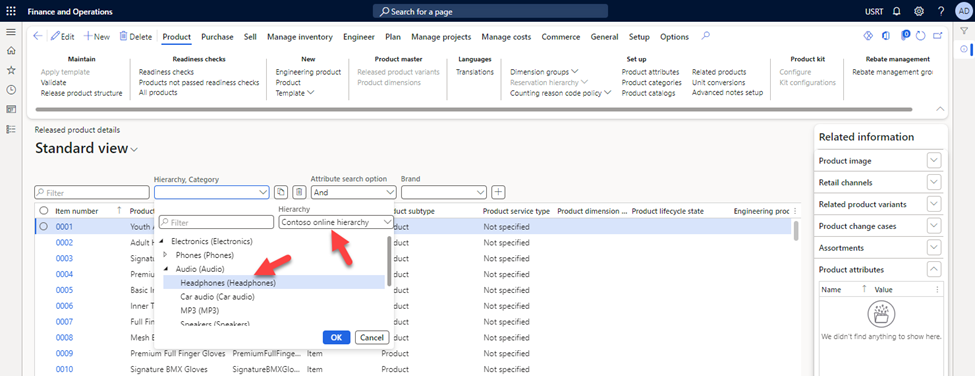Refresh the page with circular arrow
This screenshot has width=975, height=376.
(x=921, y=36)
